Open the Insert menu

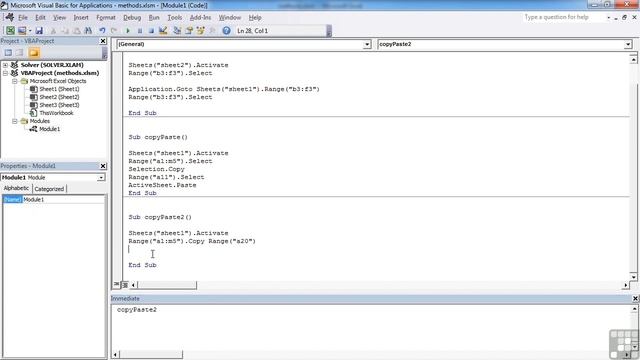pos(81,18)
